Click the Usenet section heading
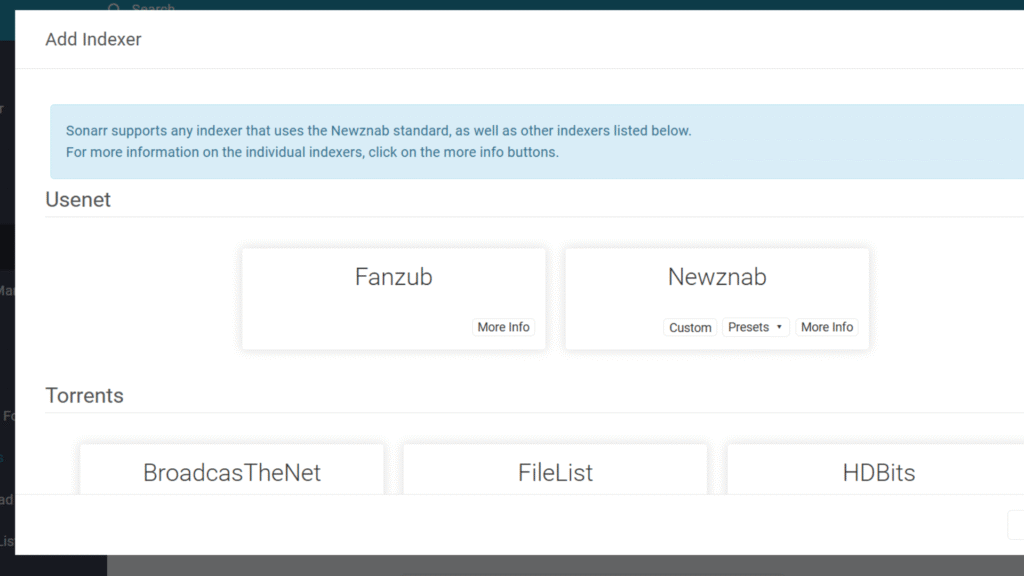Viewport: 1024px width, 576px height. [78, 200]
